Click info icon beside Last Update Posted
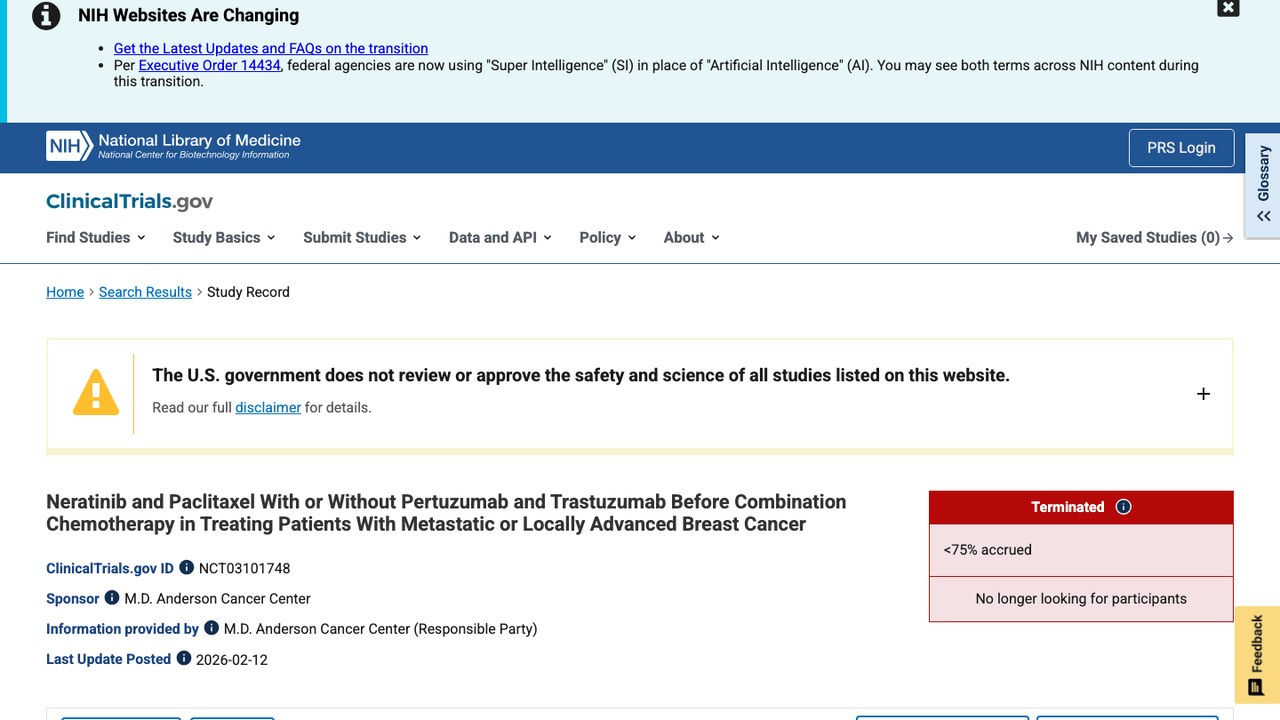 184,658
